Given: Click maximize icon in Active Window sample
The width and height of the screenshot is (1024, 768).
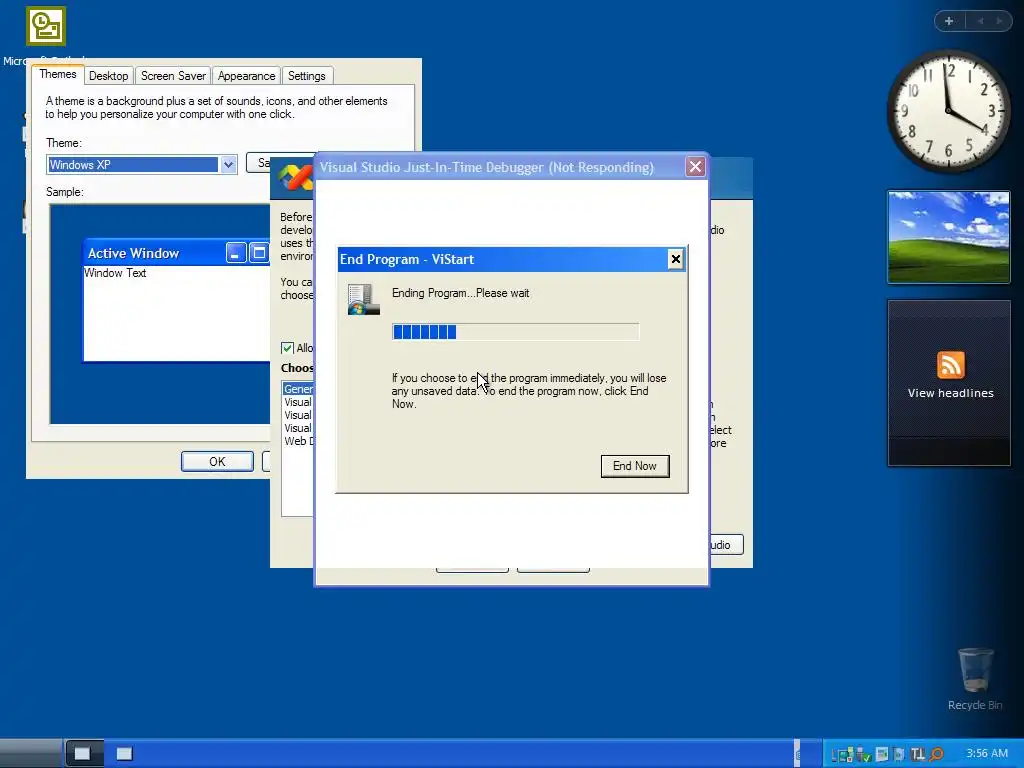Looking at the screenshot, I should 259,253.
